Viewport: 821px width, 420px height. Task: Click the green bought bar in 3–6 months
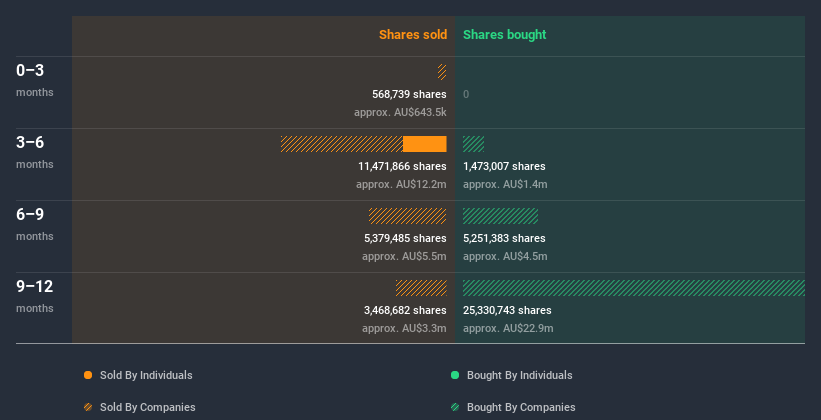473,144
